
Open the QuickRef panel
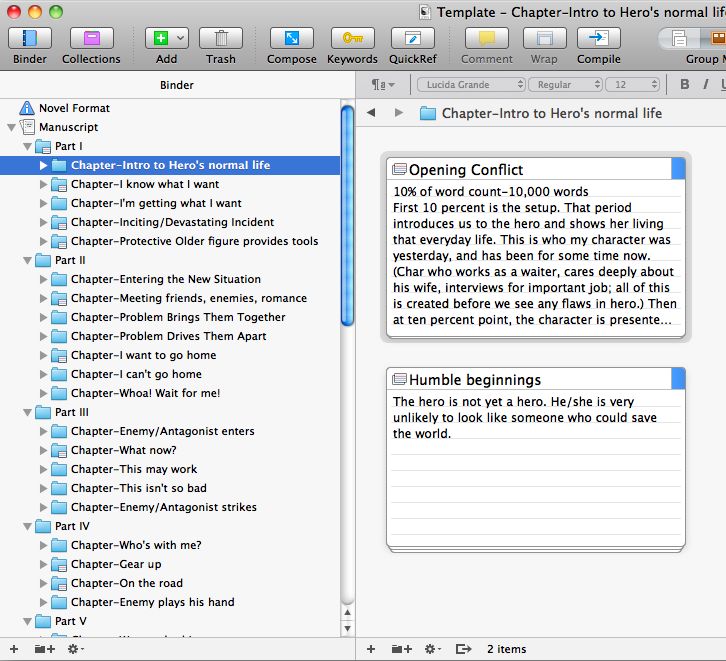coord(413,38)
